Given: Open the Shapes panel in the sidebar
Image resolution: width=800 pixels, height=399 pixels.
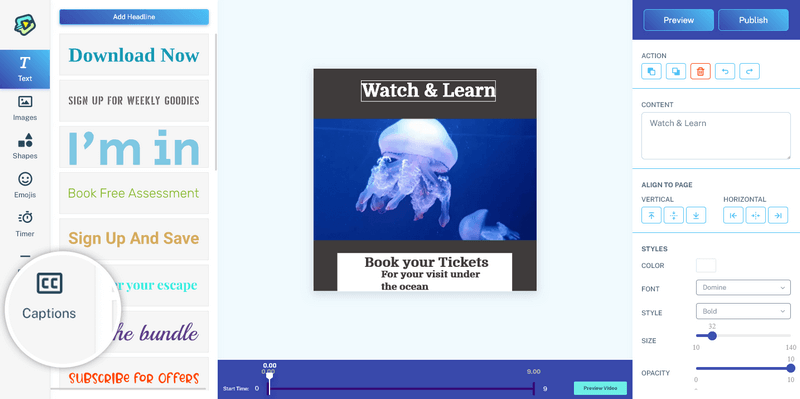Looking at the screenshot, I should tap(25, 147).
